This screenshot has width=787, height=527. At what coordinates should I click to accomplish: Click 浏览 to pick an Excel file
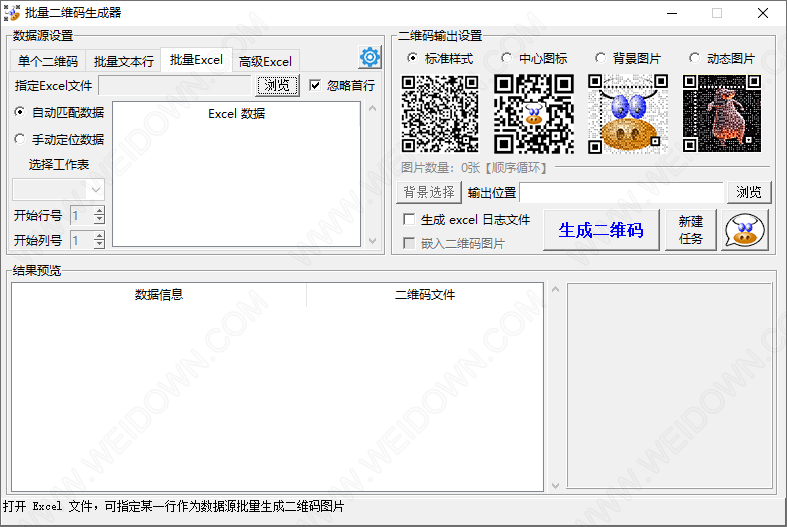pos(278,85)
